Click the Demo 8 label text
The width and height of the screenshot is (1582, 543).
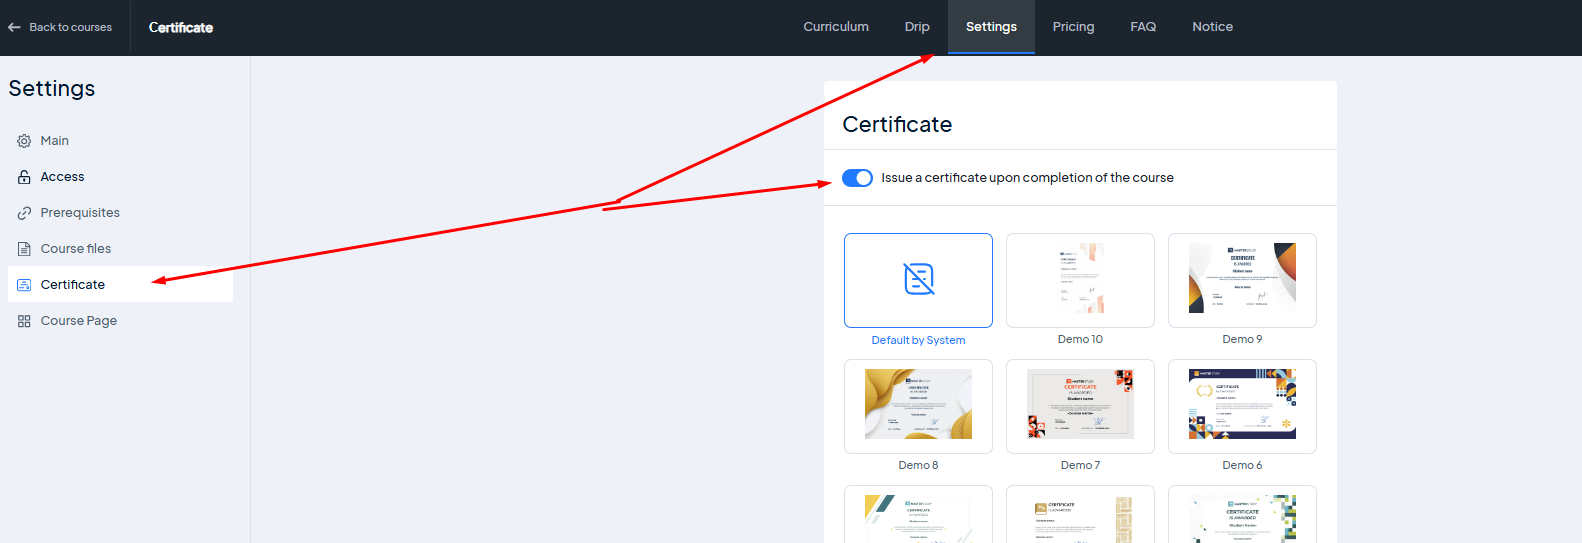click(918, 465)
